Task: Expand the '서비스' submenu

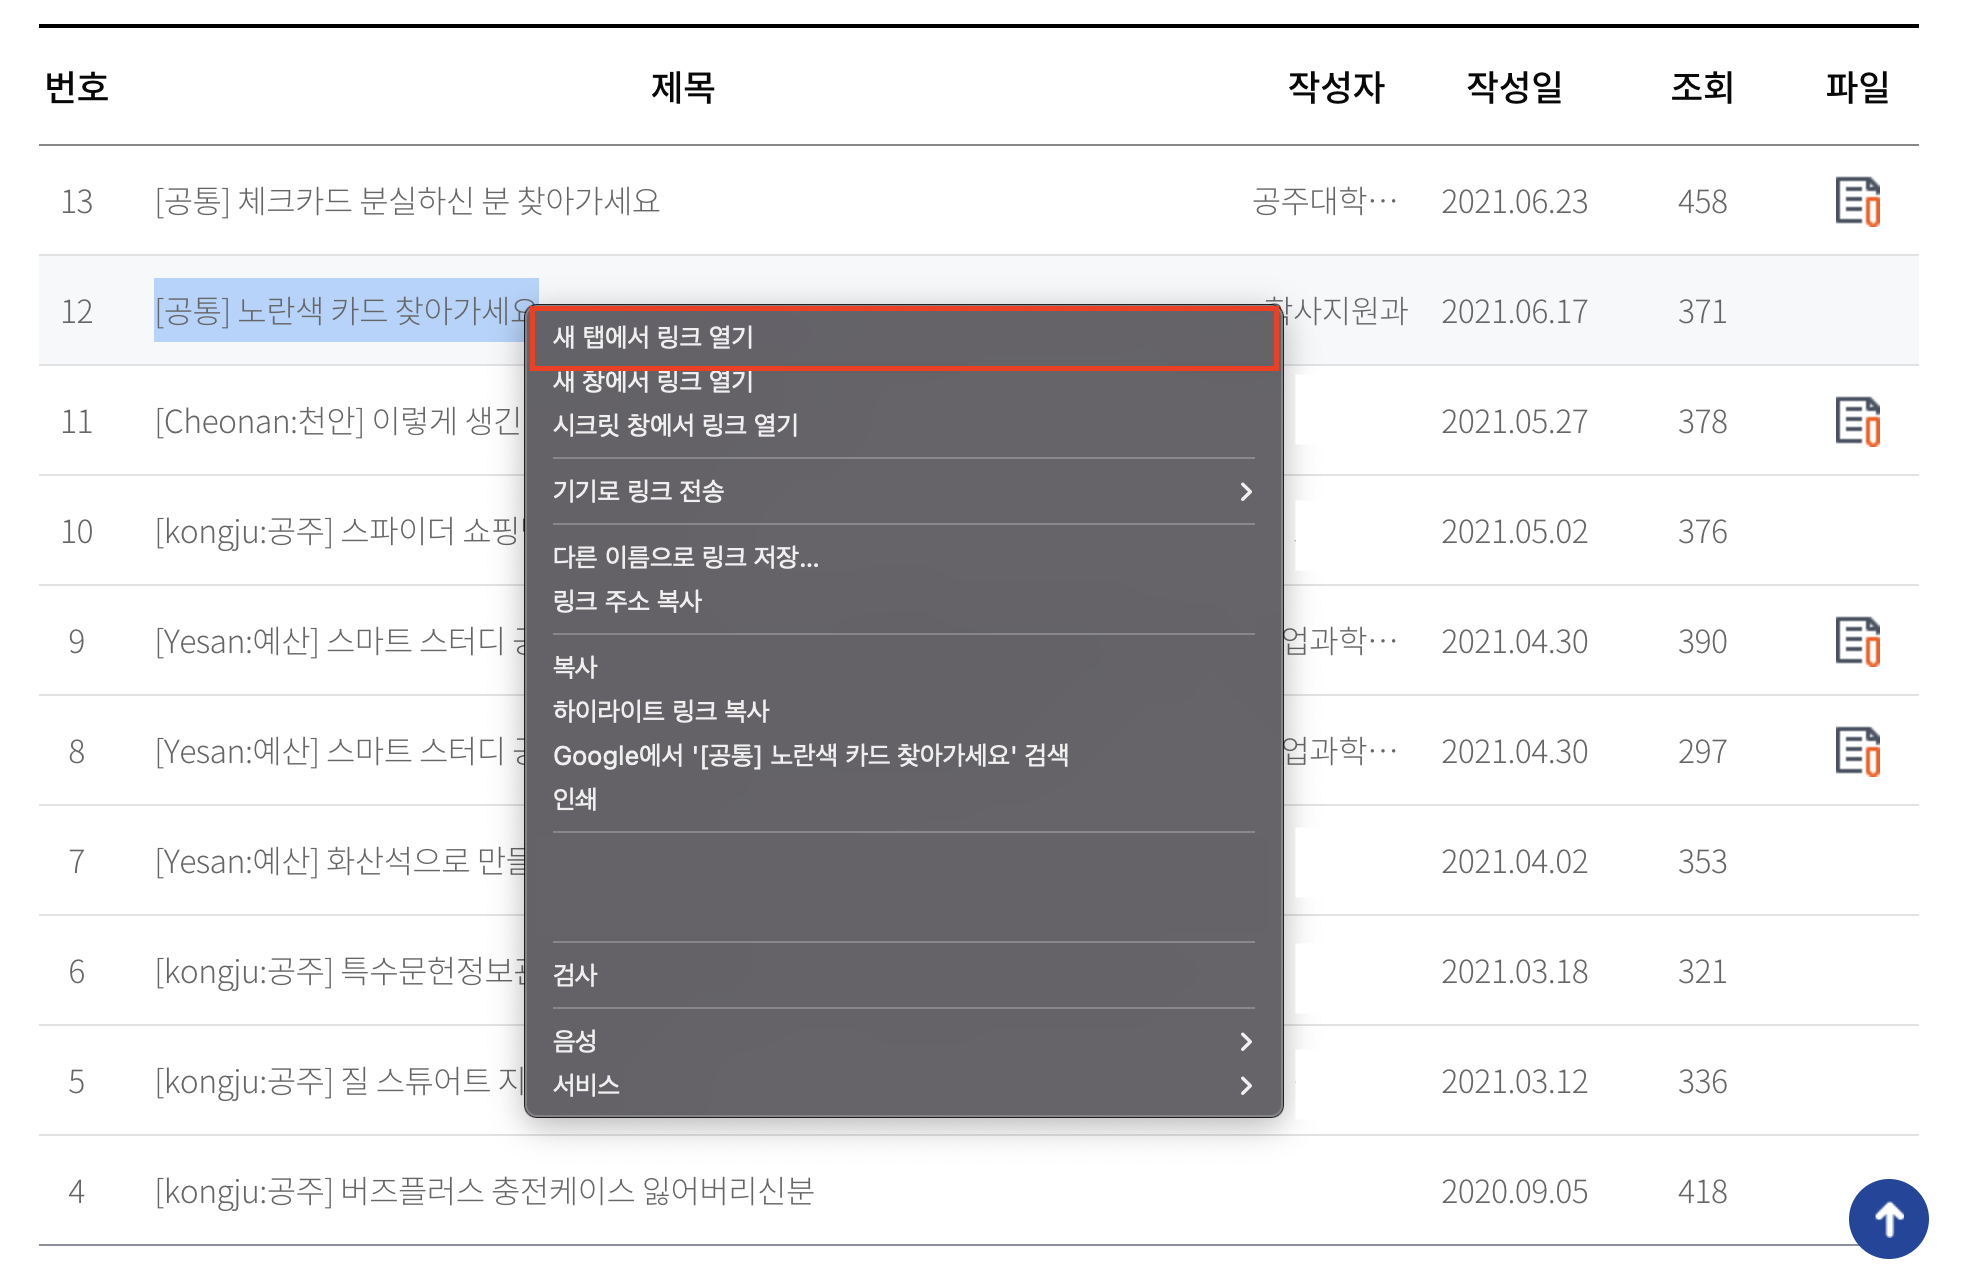Action: [904, 1085]
